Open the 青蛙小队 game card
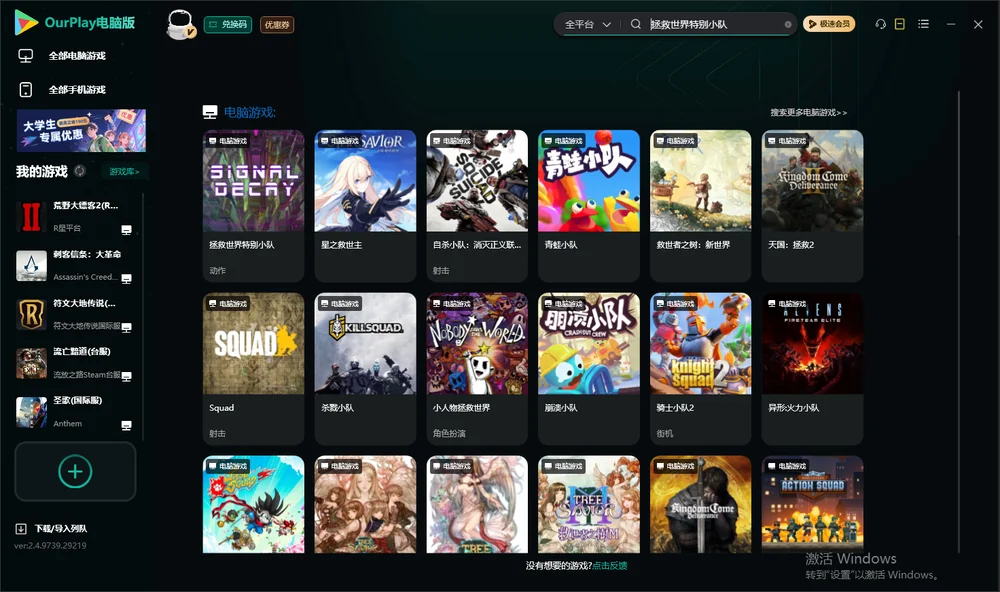The width and height of the screenshot is (1000, 592). tap(589, 205)
